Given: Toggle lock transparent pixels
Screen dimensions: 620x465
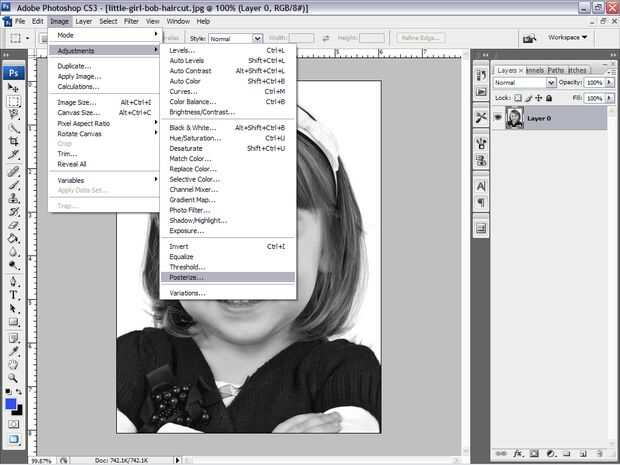Looking at the screenshot, I should (518, 98).
